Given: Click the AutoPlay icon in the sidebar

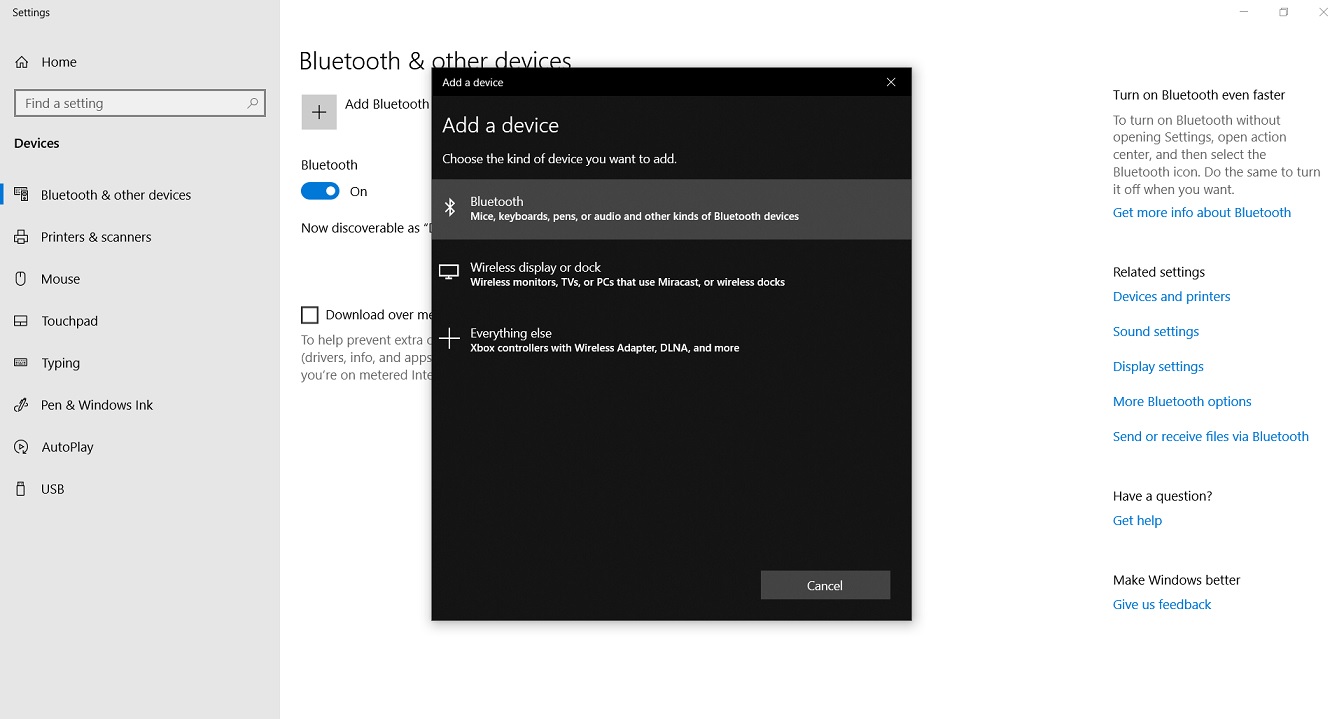Looking at the screenshot, I should point(22,447).
